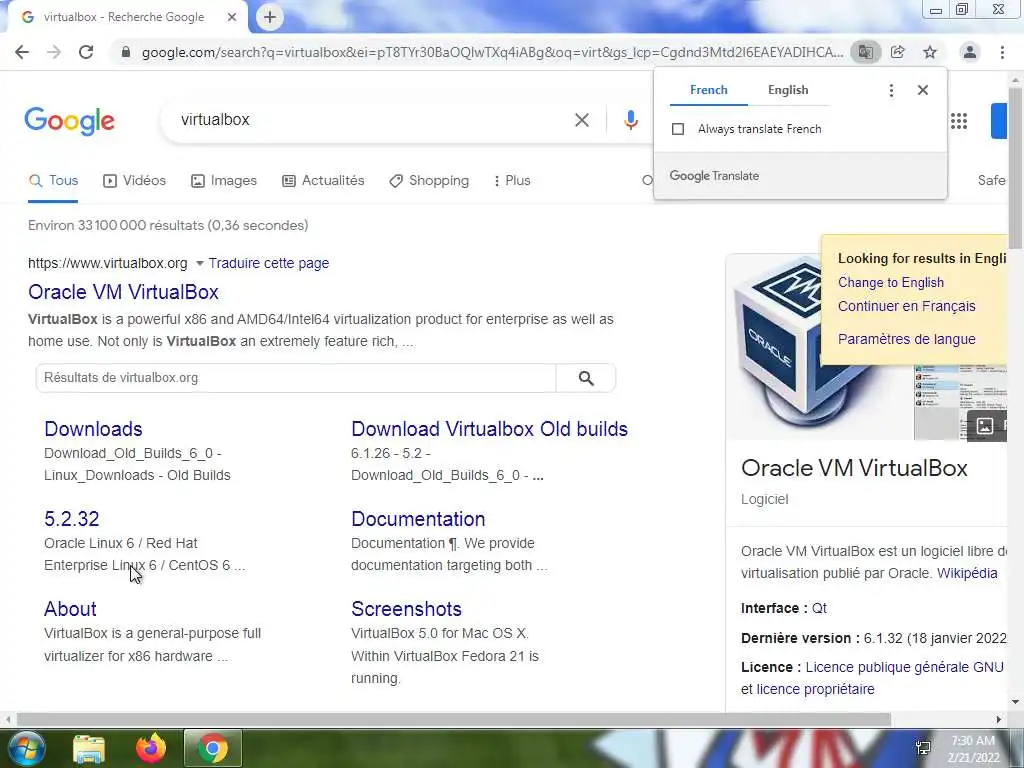Screen dimensions: 1024x768
Task: Click the vertical page scrollbar
Action: [x=1016, y=167]
